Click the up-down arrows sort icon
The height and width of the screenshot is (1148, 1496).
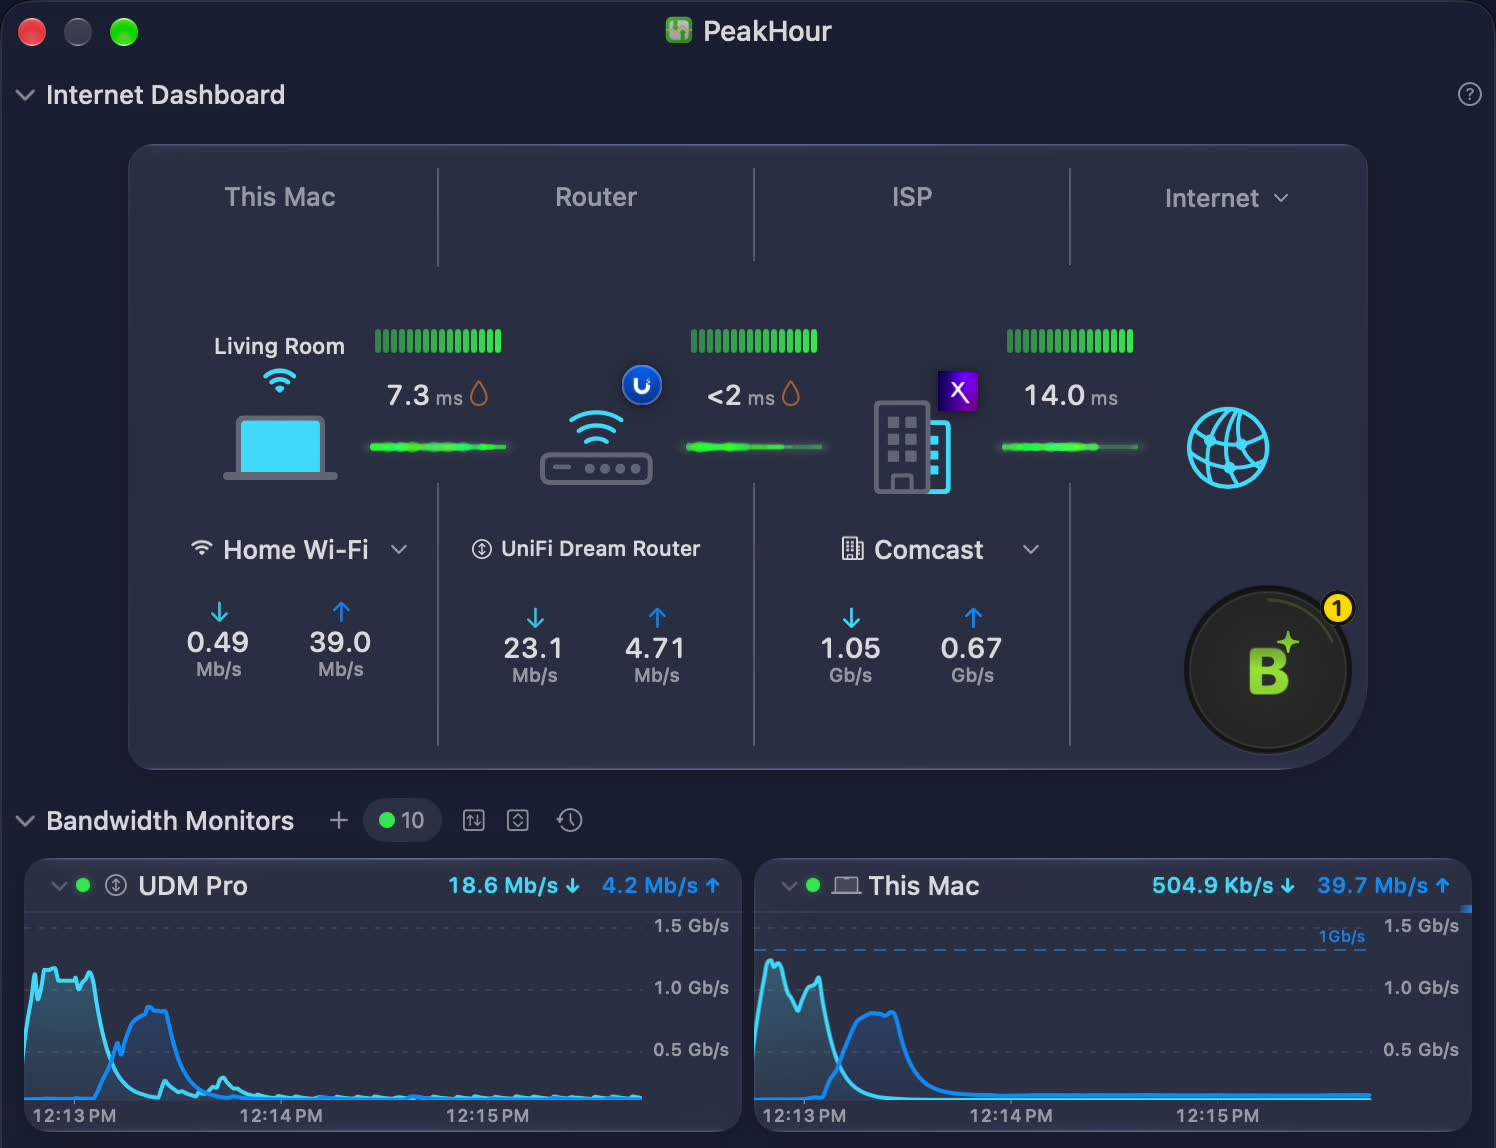click(x=474, y=820)
